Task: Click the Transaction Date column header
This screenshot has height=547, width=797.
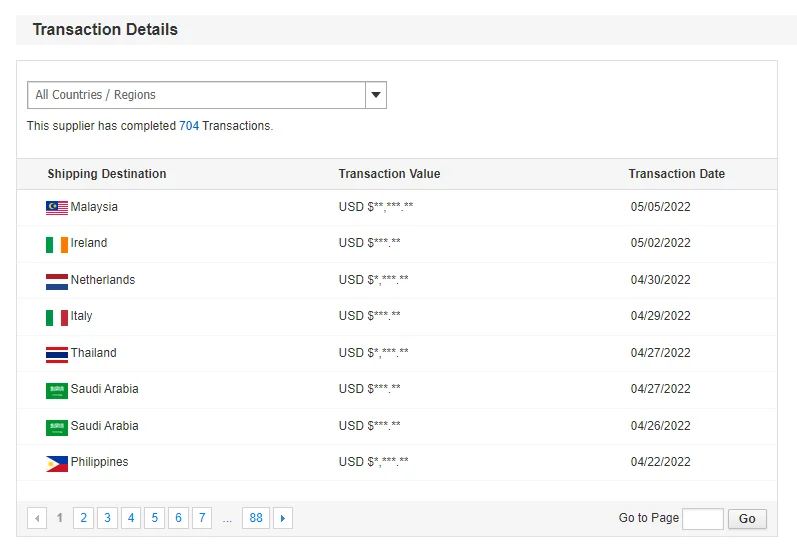Action: tap(676, 174)
